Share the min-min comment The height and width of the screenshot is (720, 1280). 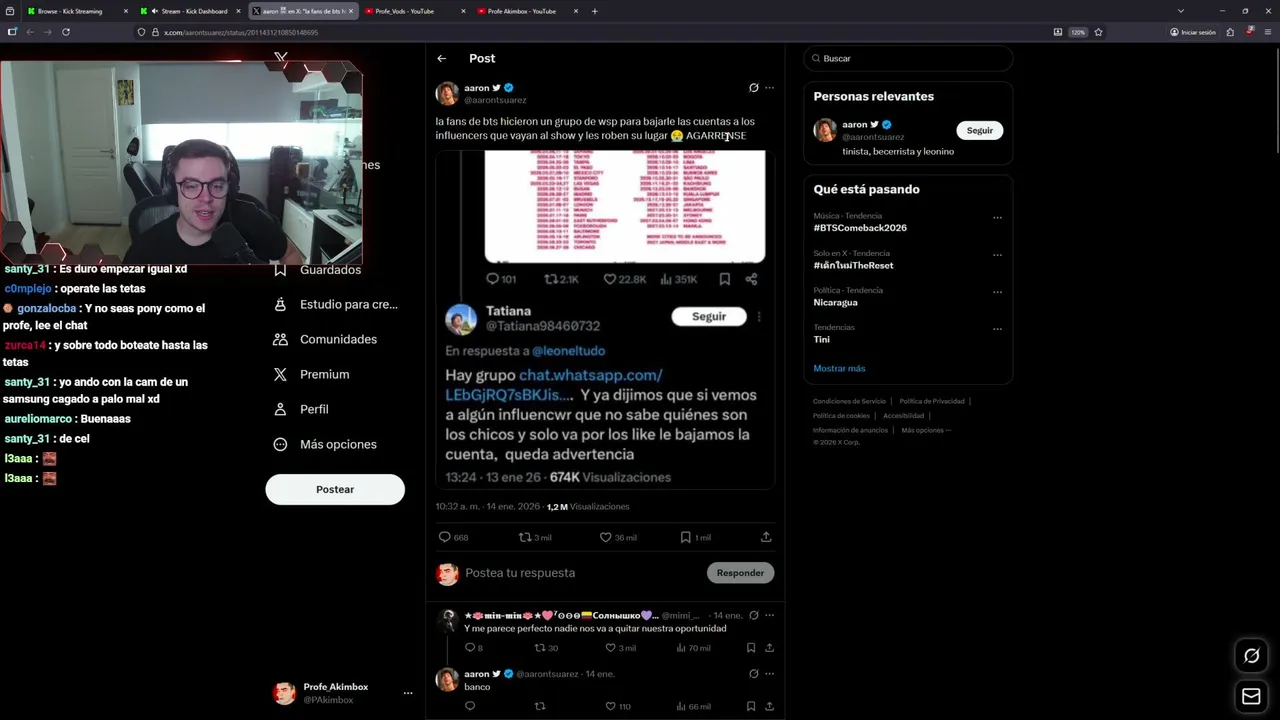tap(770, 648)
